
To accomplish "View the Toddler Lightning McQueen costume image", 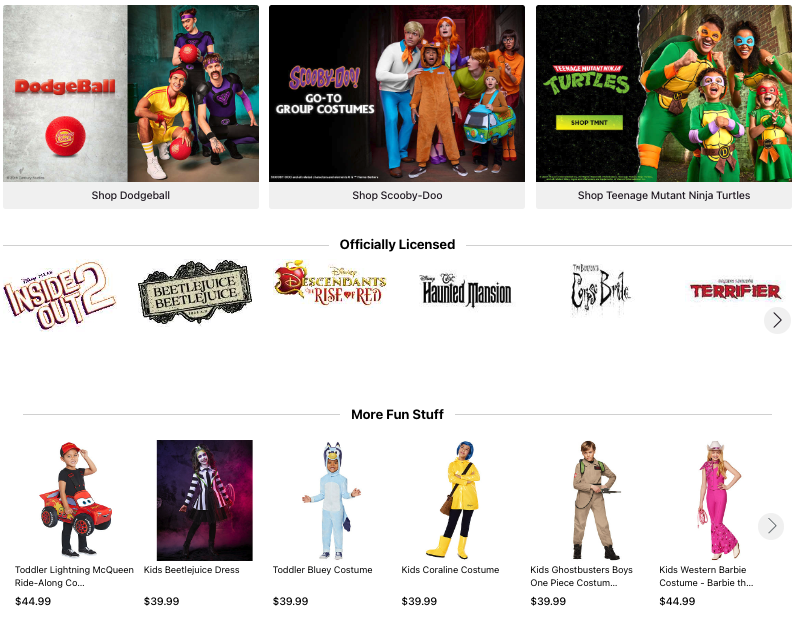I will (75, 500).
